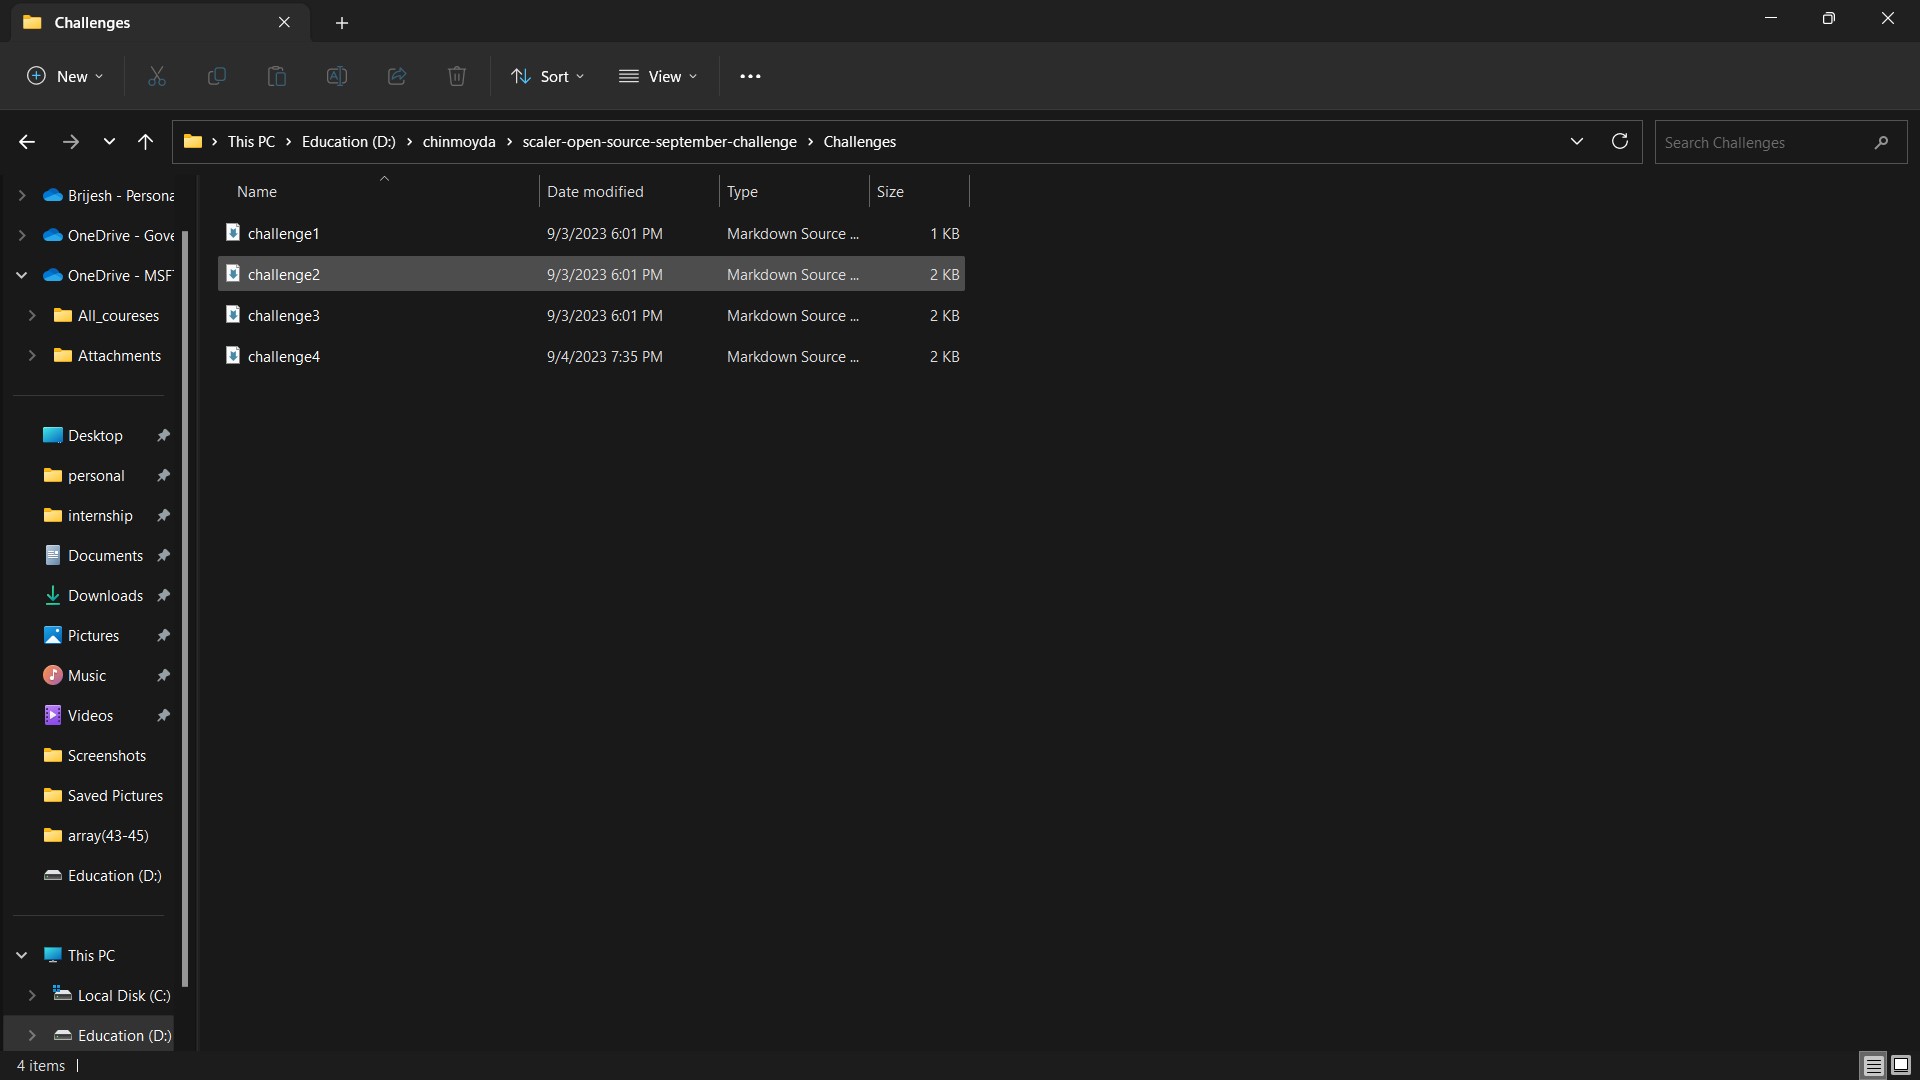Select the Cut tool in the toolbar
Image resolution: width=1920 pixels, height=1080 pixels.
156,76
